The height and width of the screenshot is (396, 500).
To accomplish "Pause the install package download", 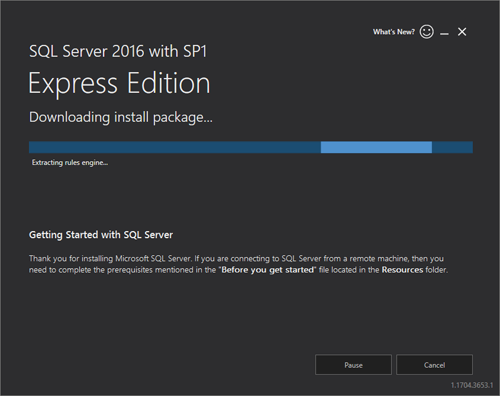I will pyautogui.click(x=353, y=365).
